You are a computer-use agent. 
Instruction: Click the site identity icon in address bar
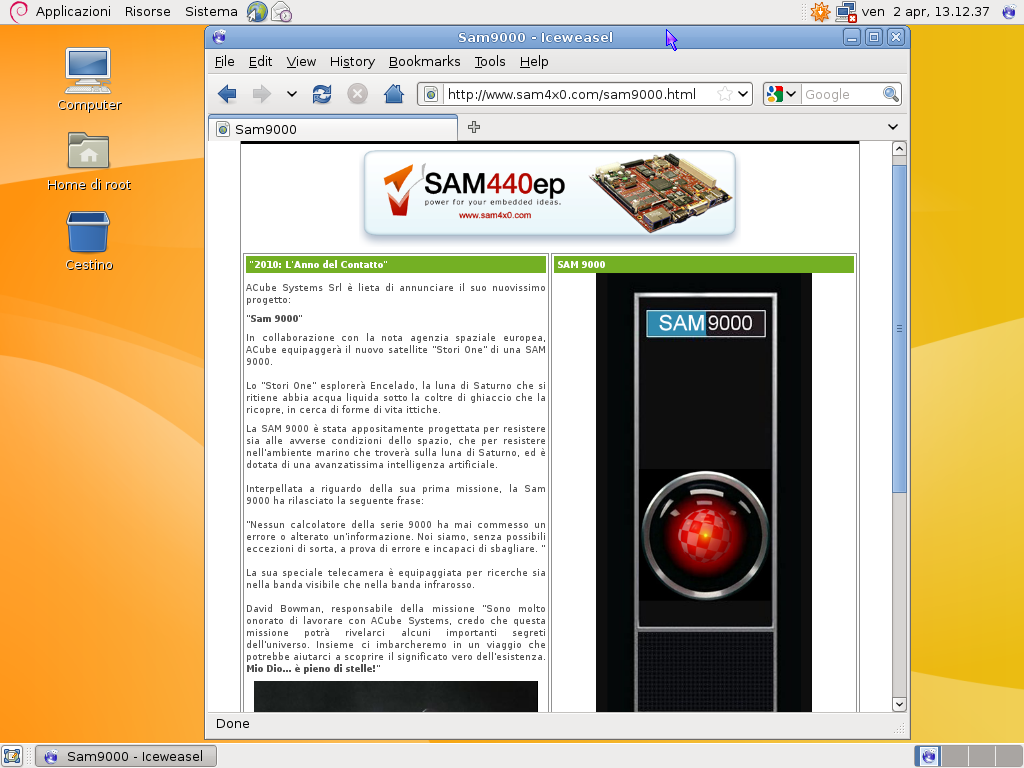431,94
